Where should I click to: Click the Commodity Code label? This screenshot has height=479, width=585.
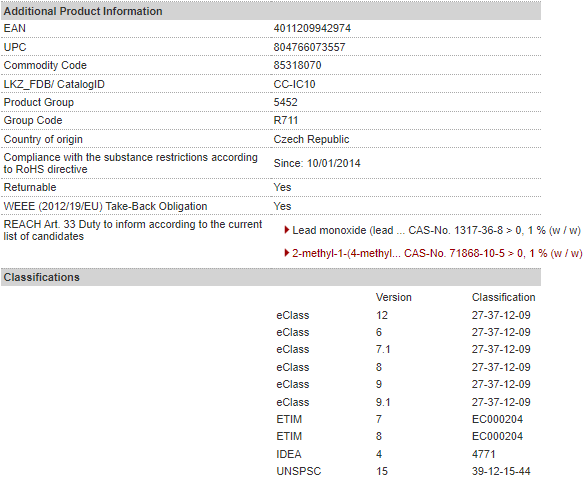45,65
